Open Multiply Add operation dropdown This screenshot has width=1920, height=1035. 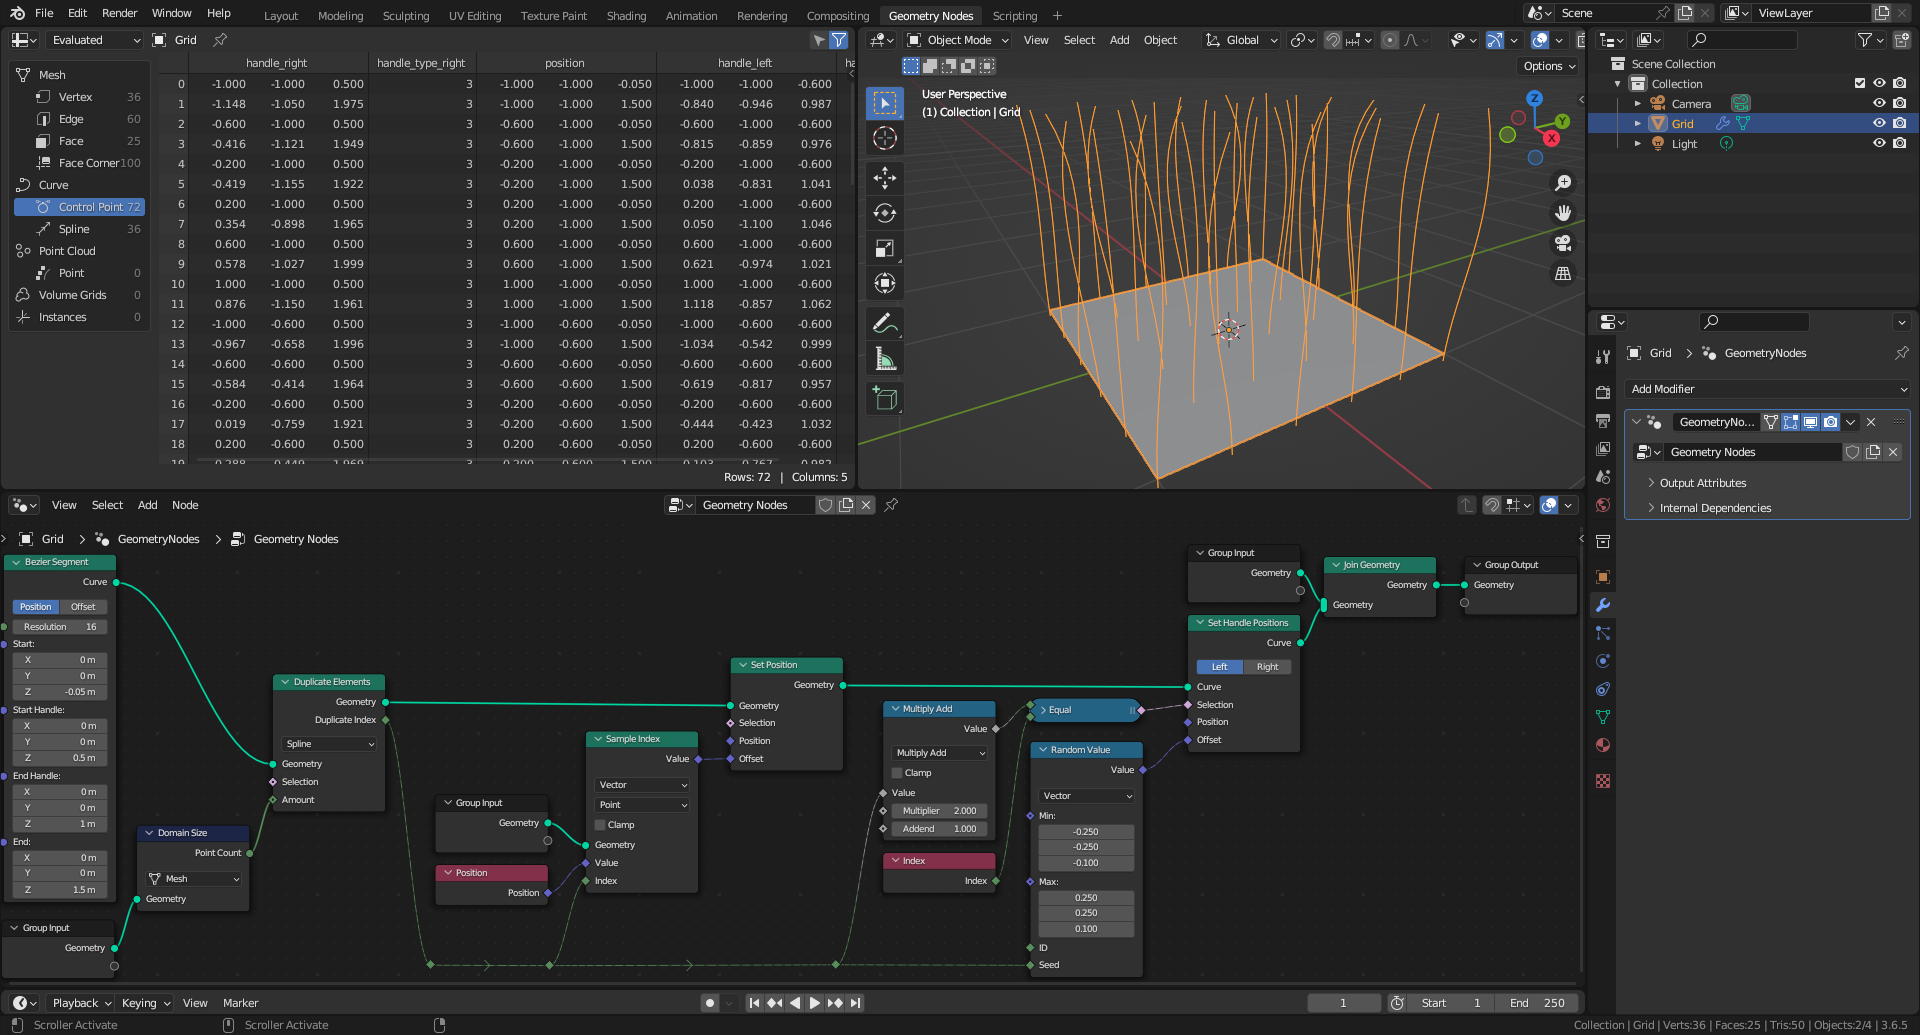pos(940,753)
